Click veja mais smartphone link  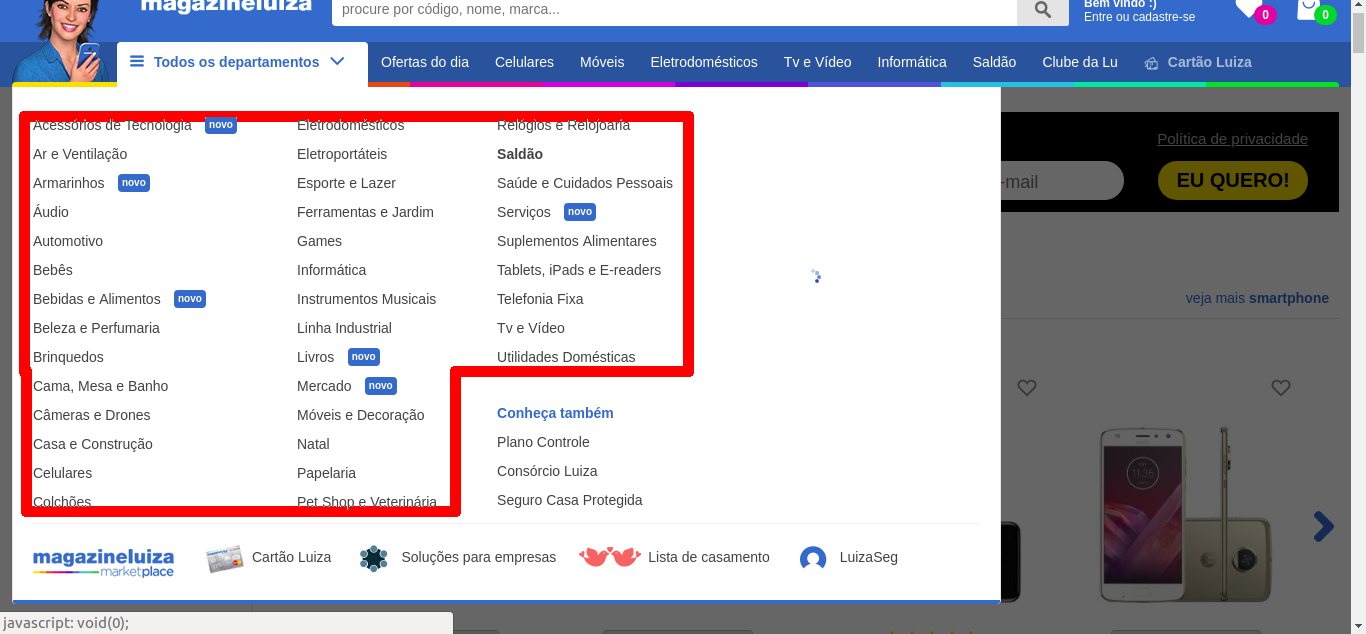1257,298
